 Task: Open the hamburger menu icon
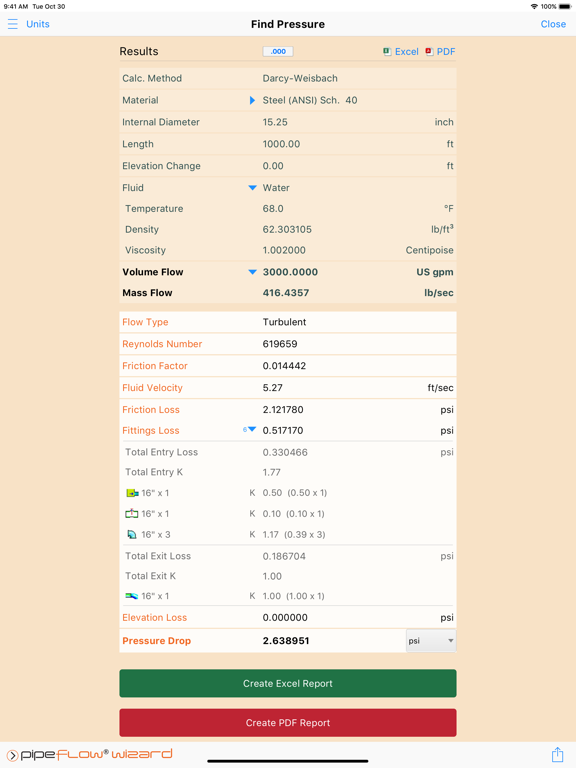[x=13, y=24]
